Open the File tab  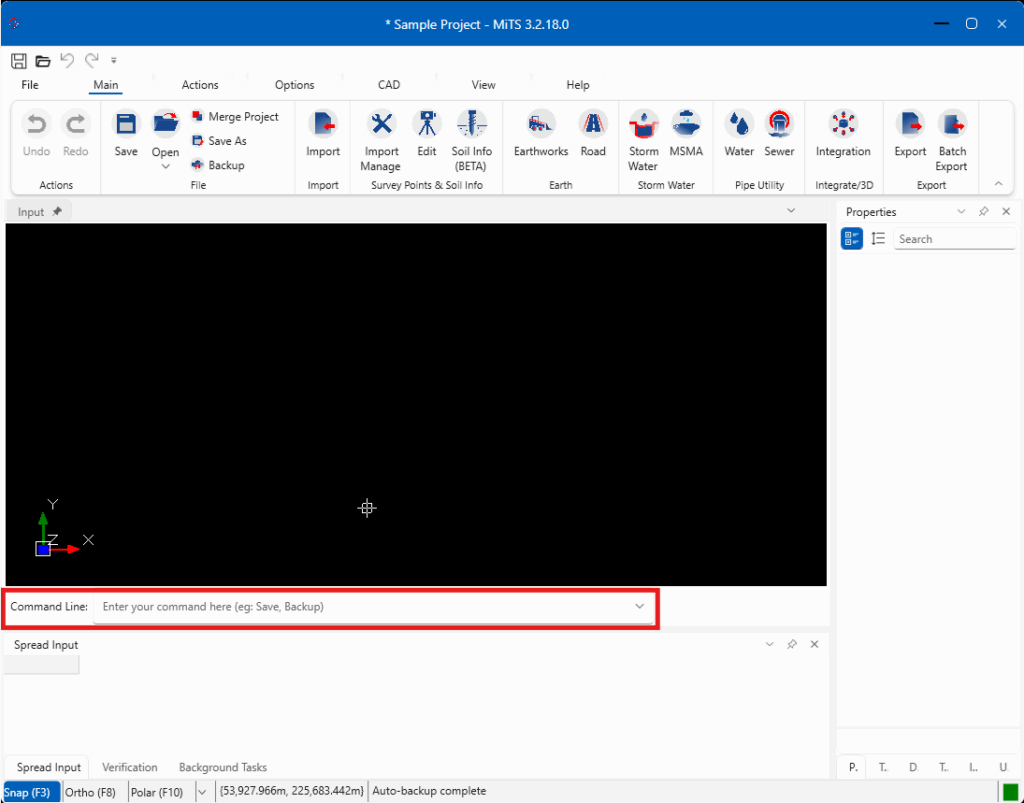30,85
